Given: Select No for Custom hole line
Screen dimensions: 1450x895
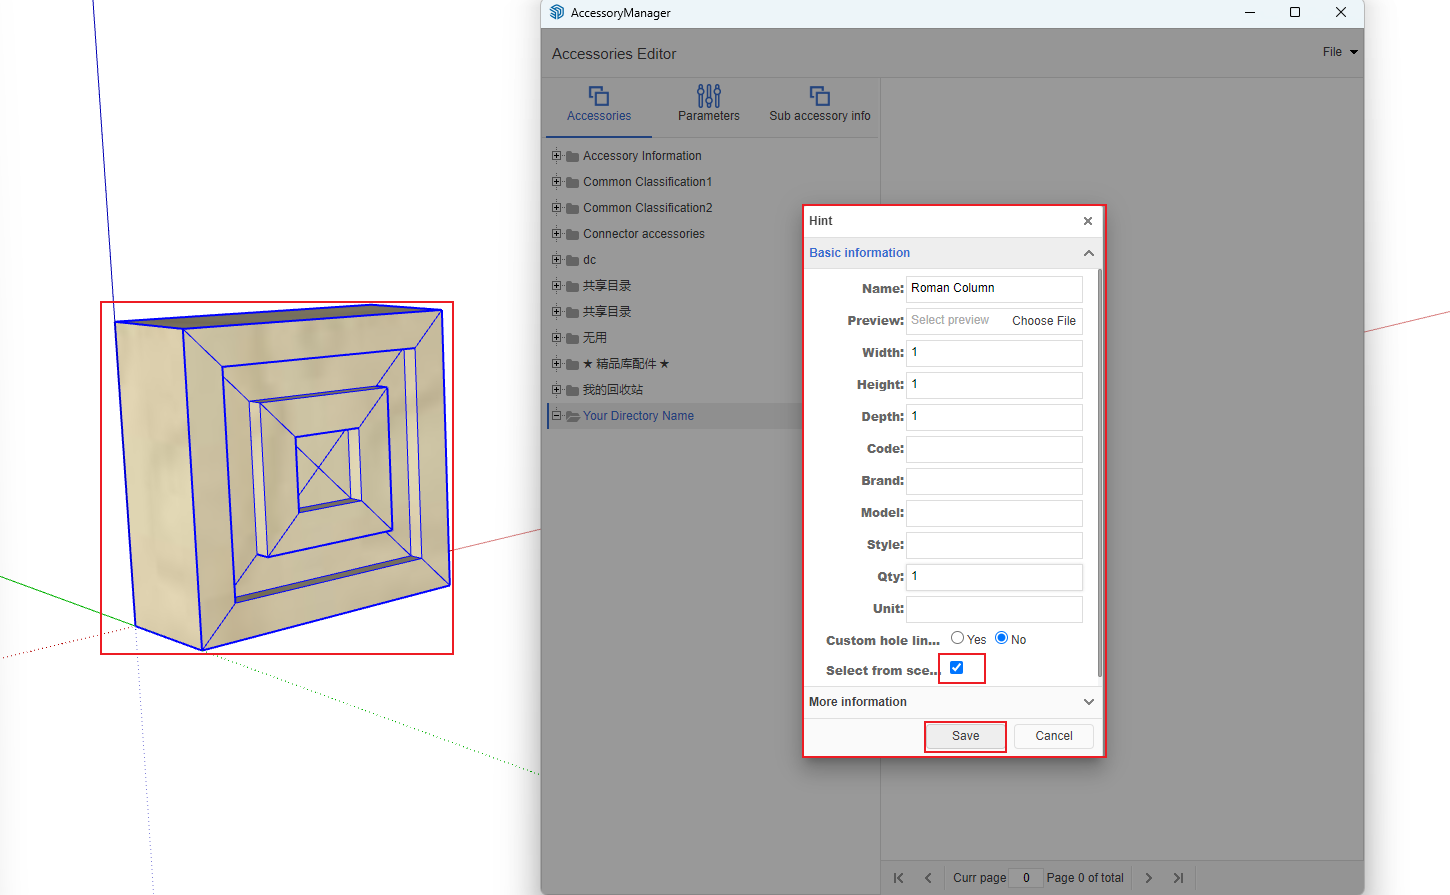Looking at the screenshot, I should 1001,638.
